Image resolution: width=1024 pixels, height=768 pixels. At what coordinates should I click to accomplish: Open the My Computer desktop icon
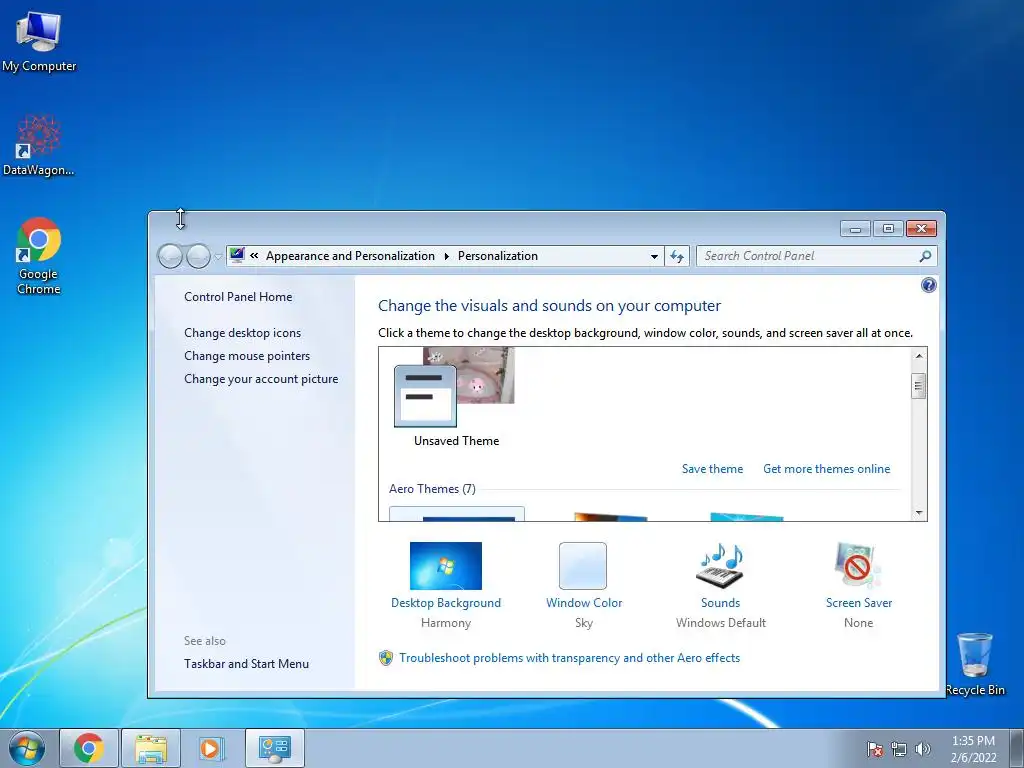click(39, 40)
